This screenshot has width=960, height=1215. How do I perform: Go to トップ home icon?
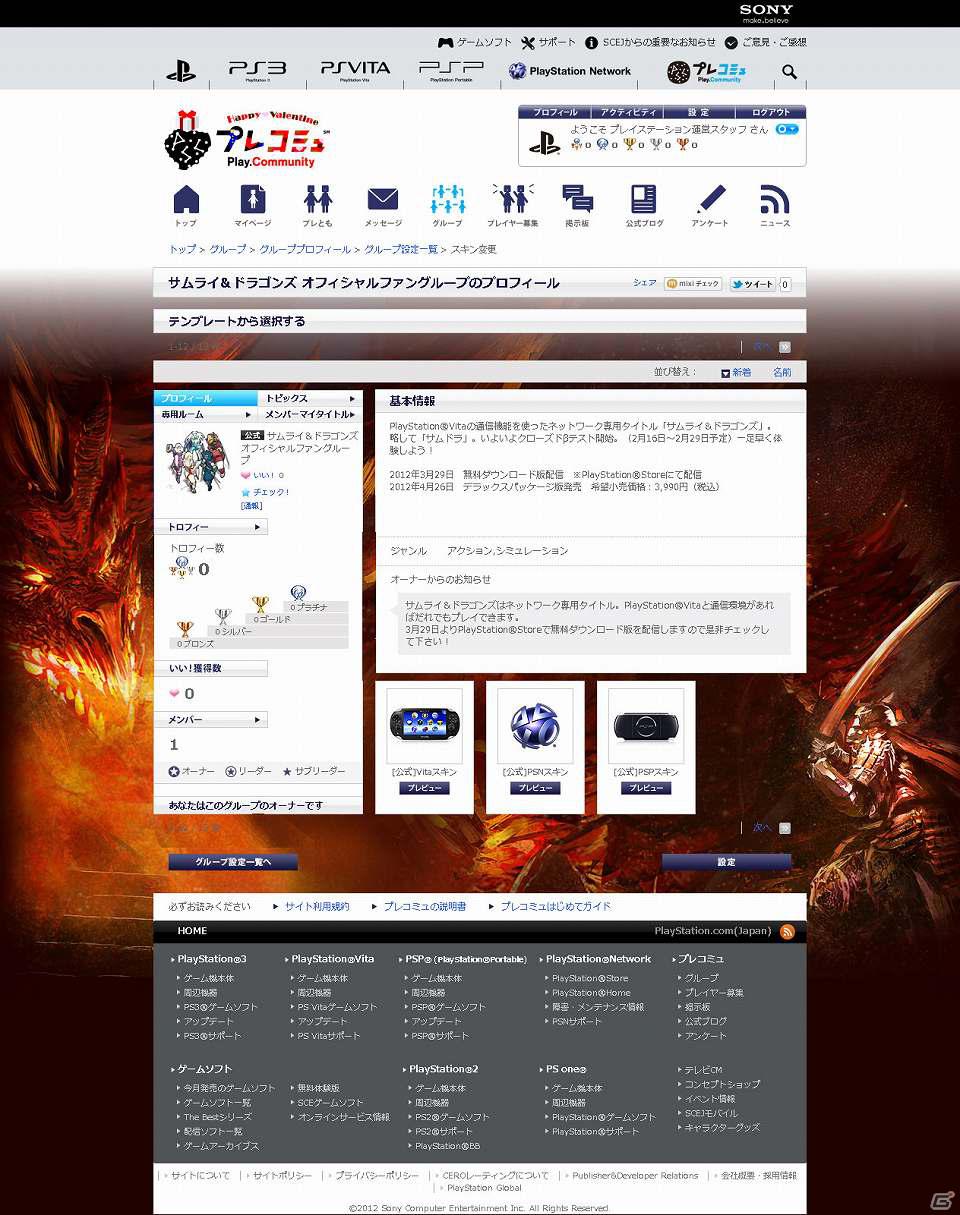coord(186,206)
